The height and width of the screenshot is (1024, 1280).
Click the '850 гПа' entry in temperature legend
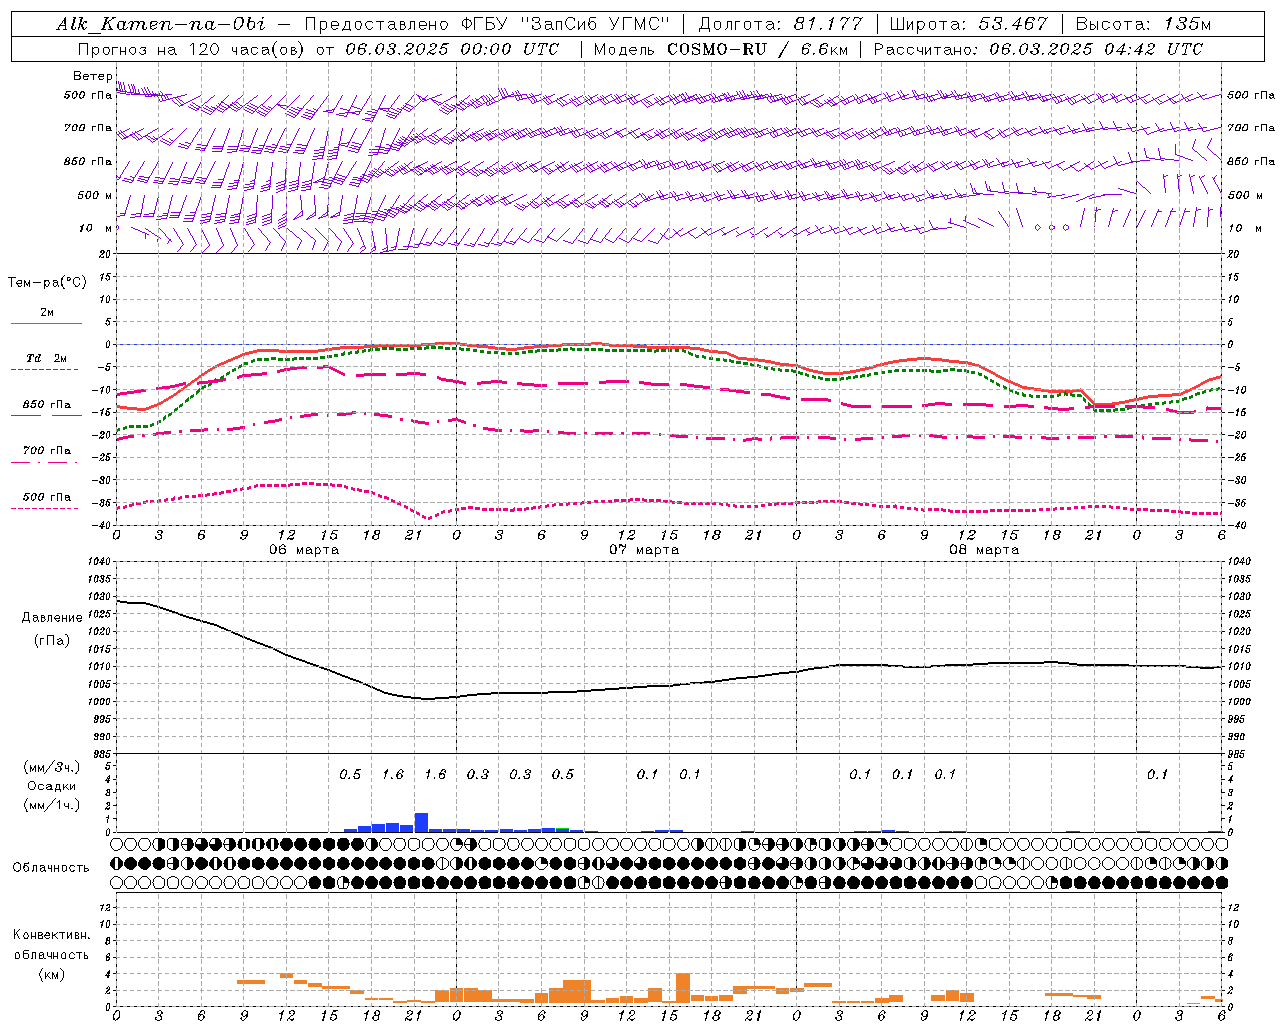click(46, 404)
